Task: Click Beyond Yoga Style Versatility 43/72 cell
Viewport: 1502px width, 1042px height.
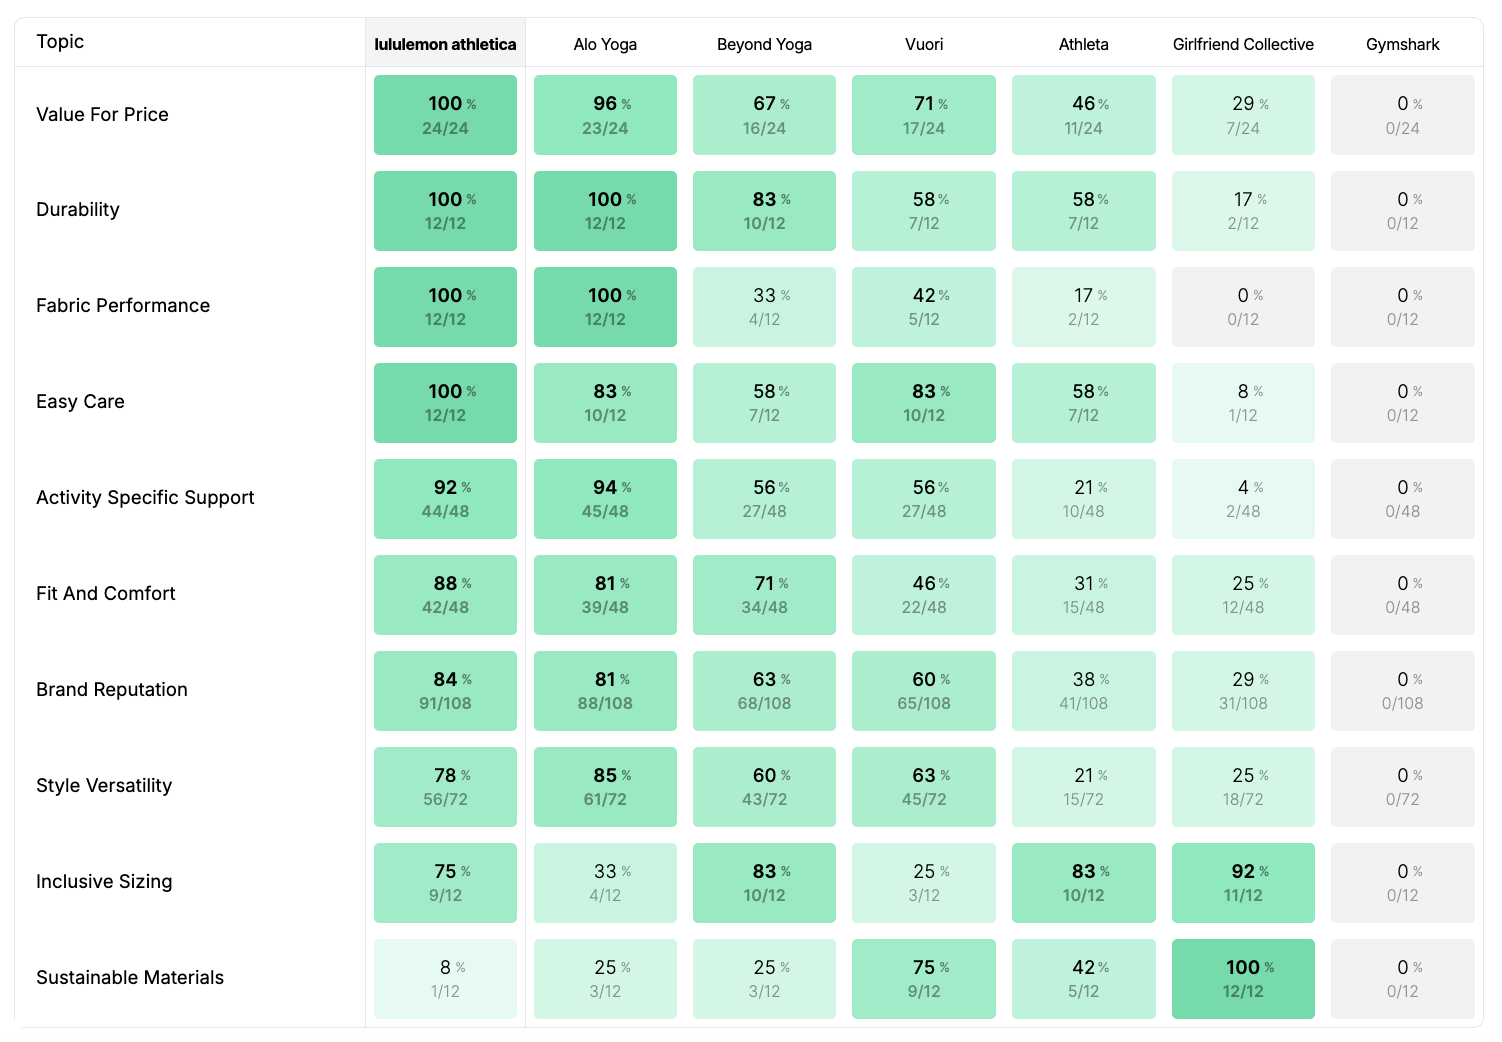Action: 764,787
